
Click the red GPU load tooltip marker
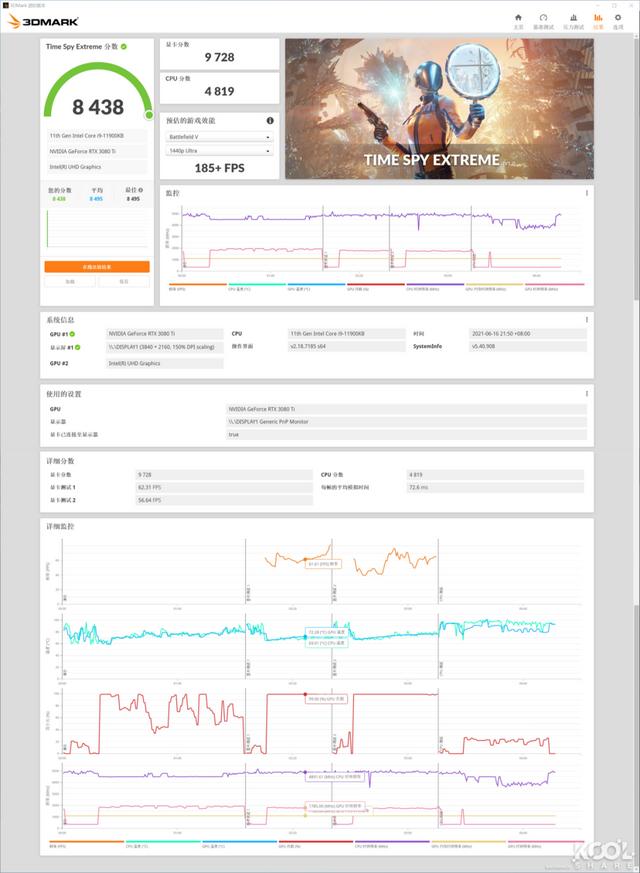tap(305, 694)
